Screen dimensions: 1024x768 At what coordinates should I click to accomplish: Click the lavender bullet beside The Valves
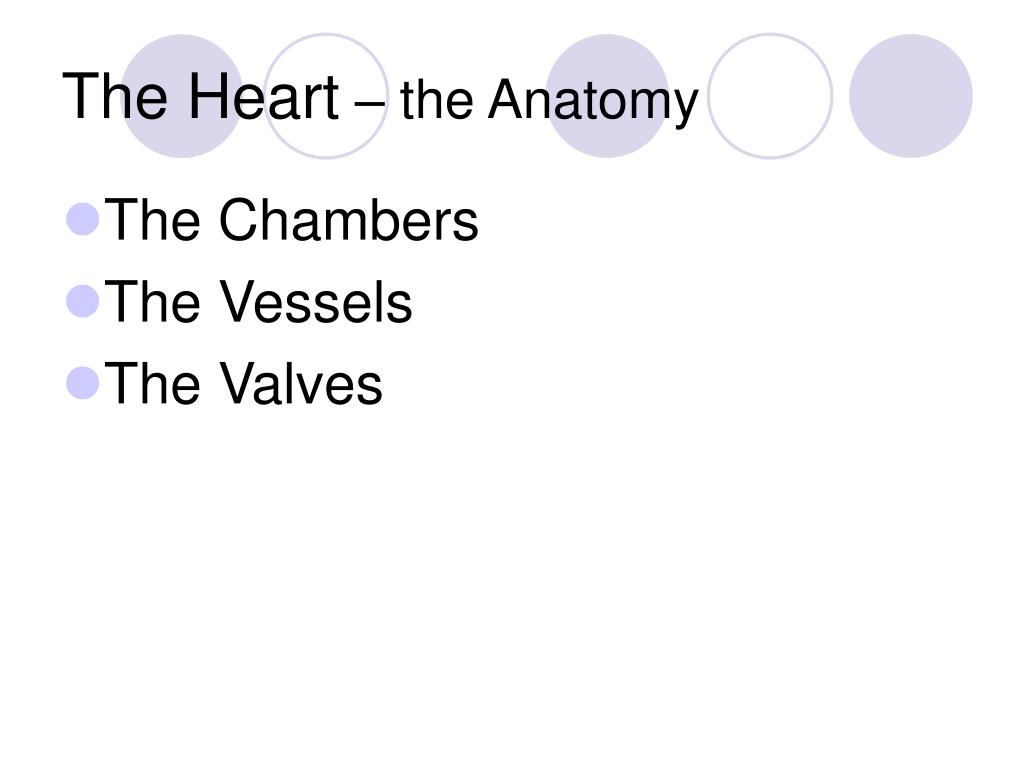83,383
